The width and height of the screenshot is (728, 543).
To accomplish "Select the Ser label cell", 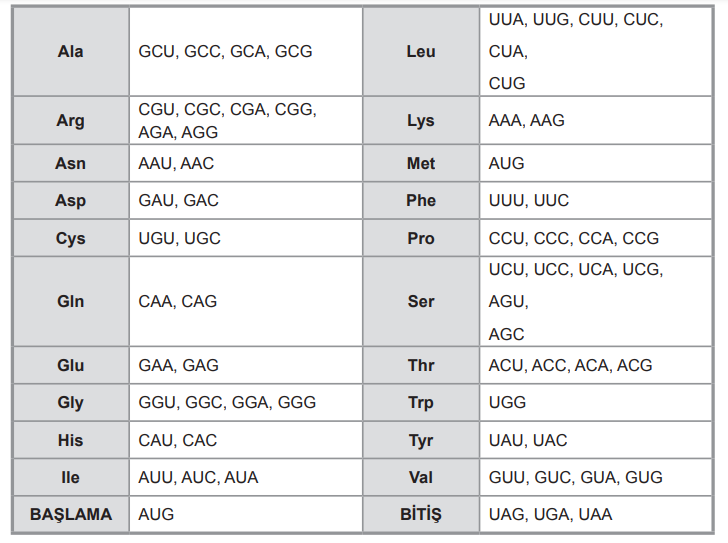I will 421,302.
